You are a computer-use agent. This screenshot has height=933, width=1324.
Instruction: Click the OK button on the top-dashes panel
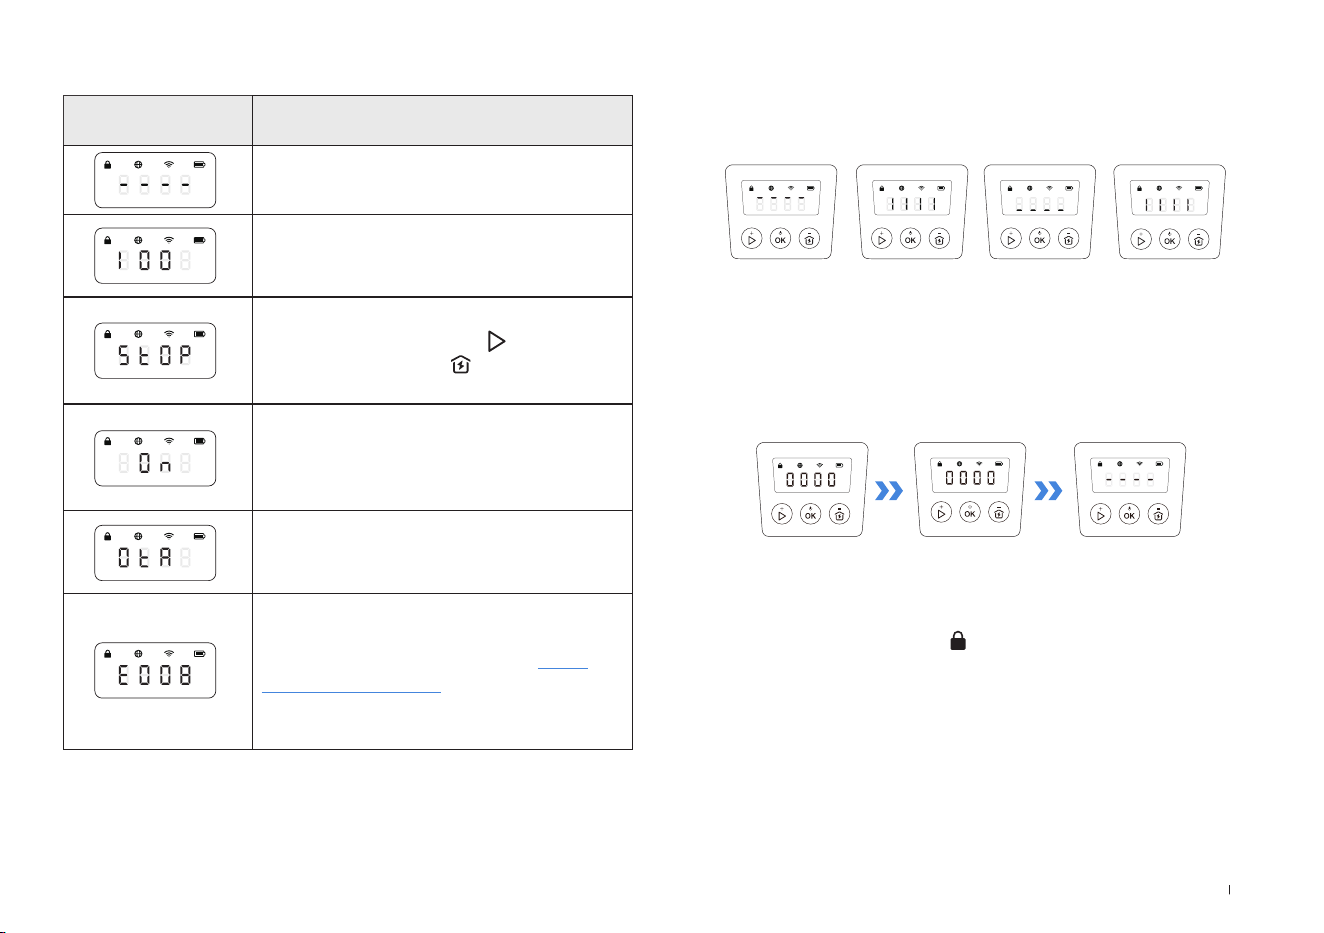pyautogui.click(x=780, y=239)
